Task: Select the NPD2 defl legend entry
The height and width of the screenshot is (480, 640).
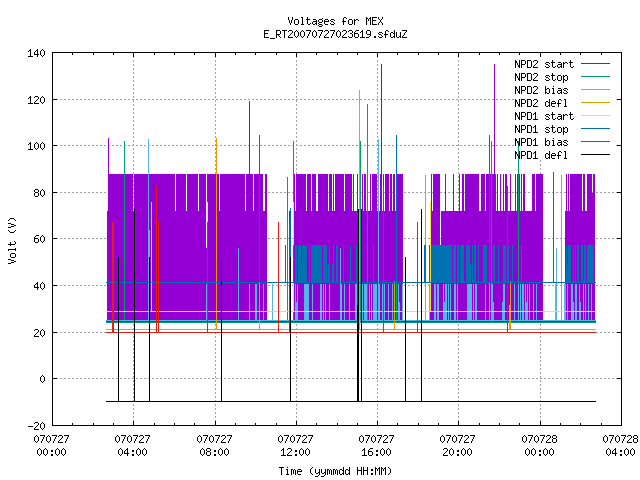Action: tap(541, 103)
